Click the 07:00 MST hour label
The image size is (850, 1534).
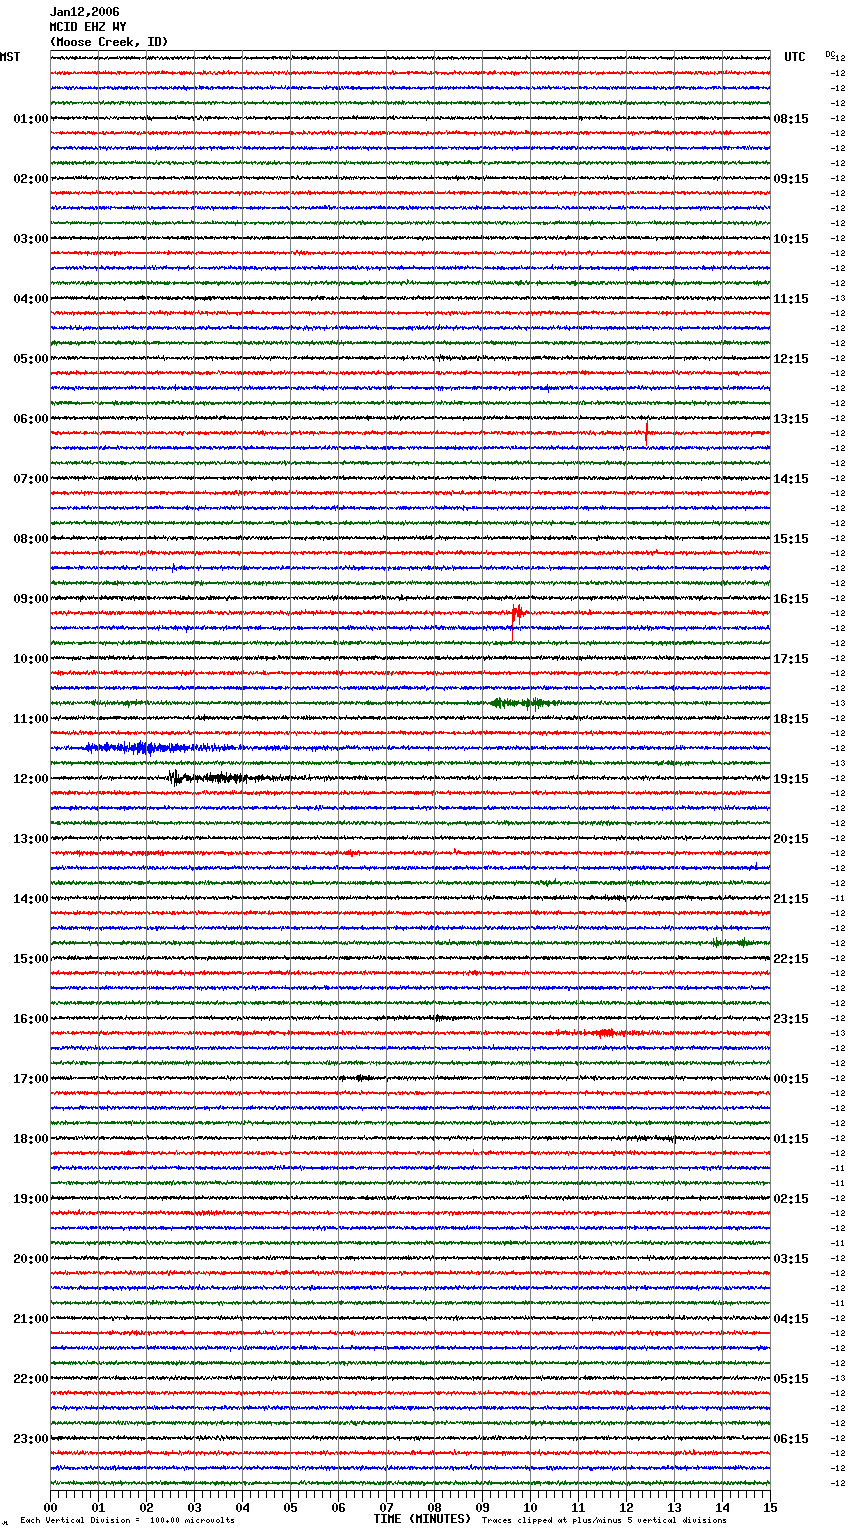[31, 479]
